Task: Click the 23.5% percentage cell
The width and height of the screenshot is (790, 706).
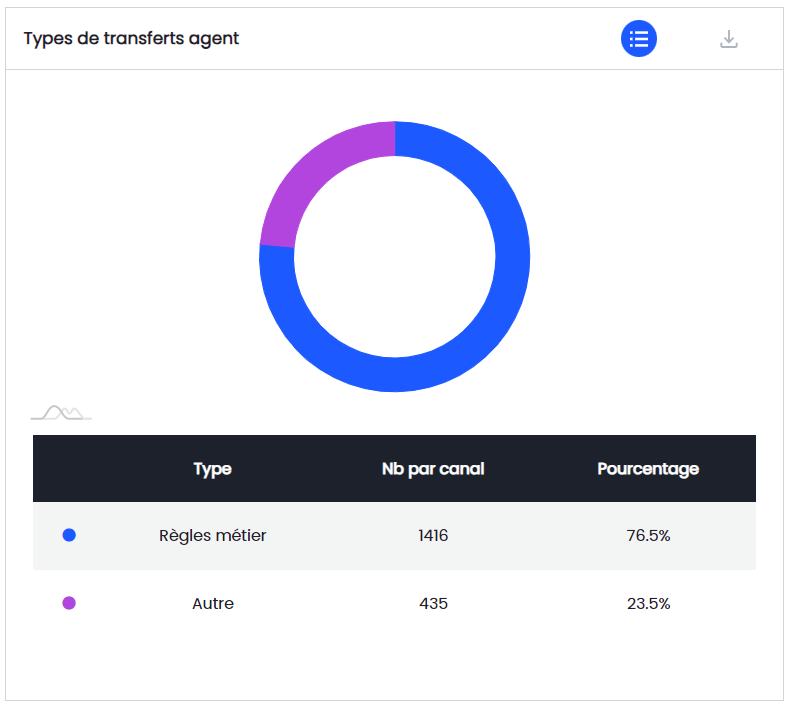Action: point(648,603)
